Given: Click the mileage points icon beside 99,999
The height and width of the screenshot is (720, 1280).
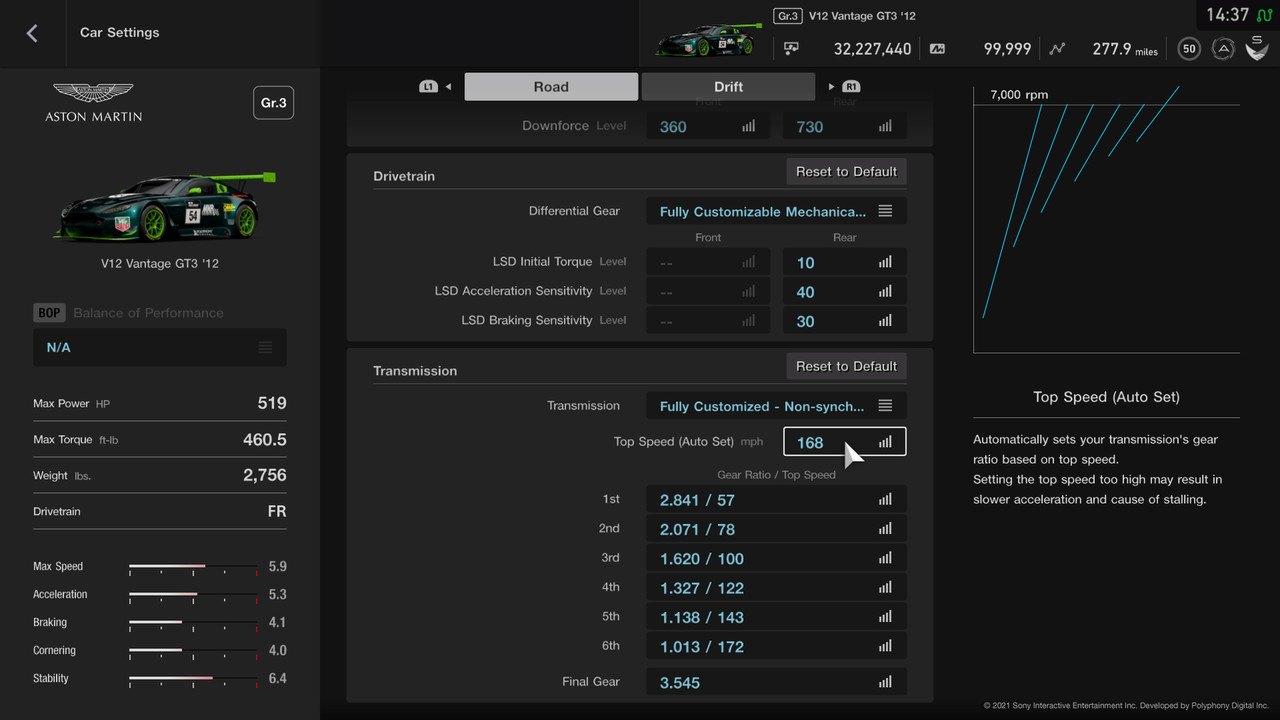Looking at the screenshot, I should point(937,48).
